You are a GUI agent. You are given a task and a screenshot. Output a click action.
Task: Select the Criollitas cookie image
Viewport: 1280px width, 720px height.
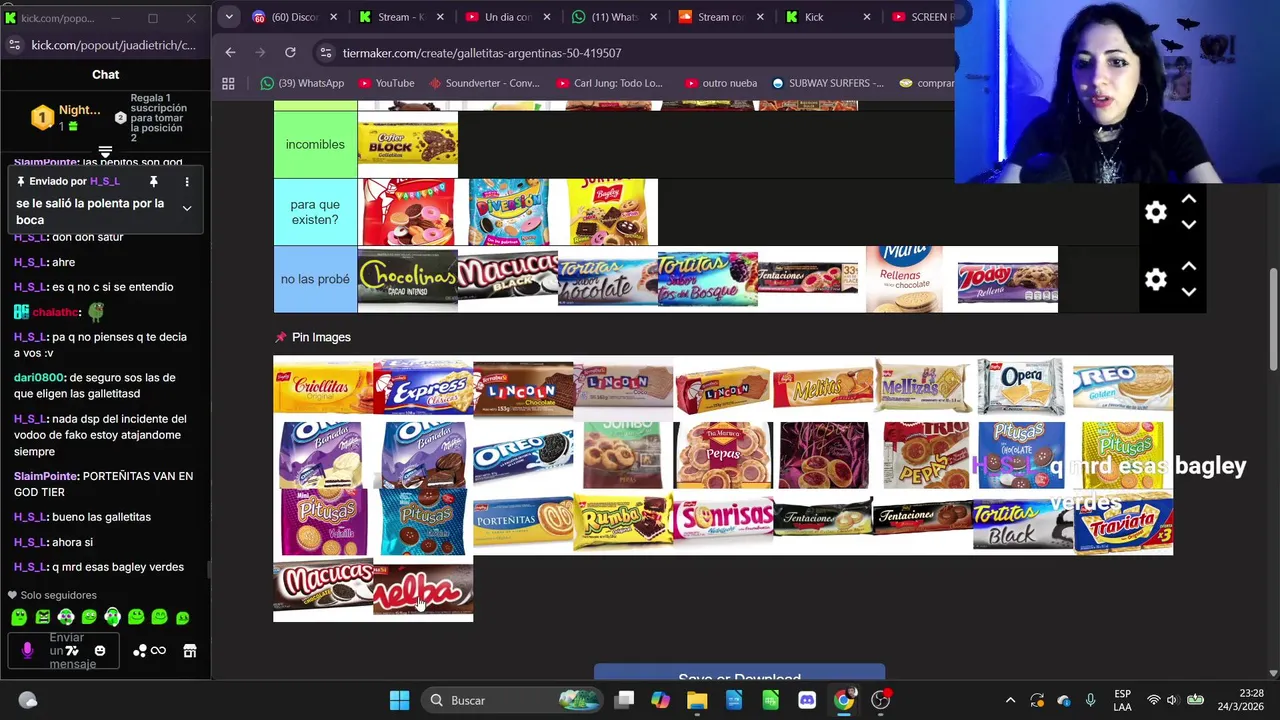pos(323,388)
